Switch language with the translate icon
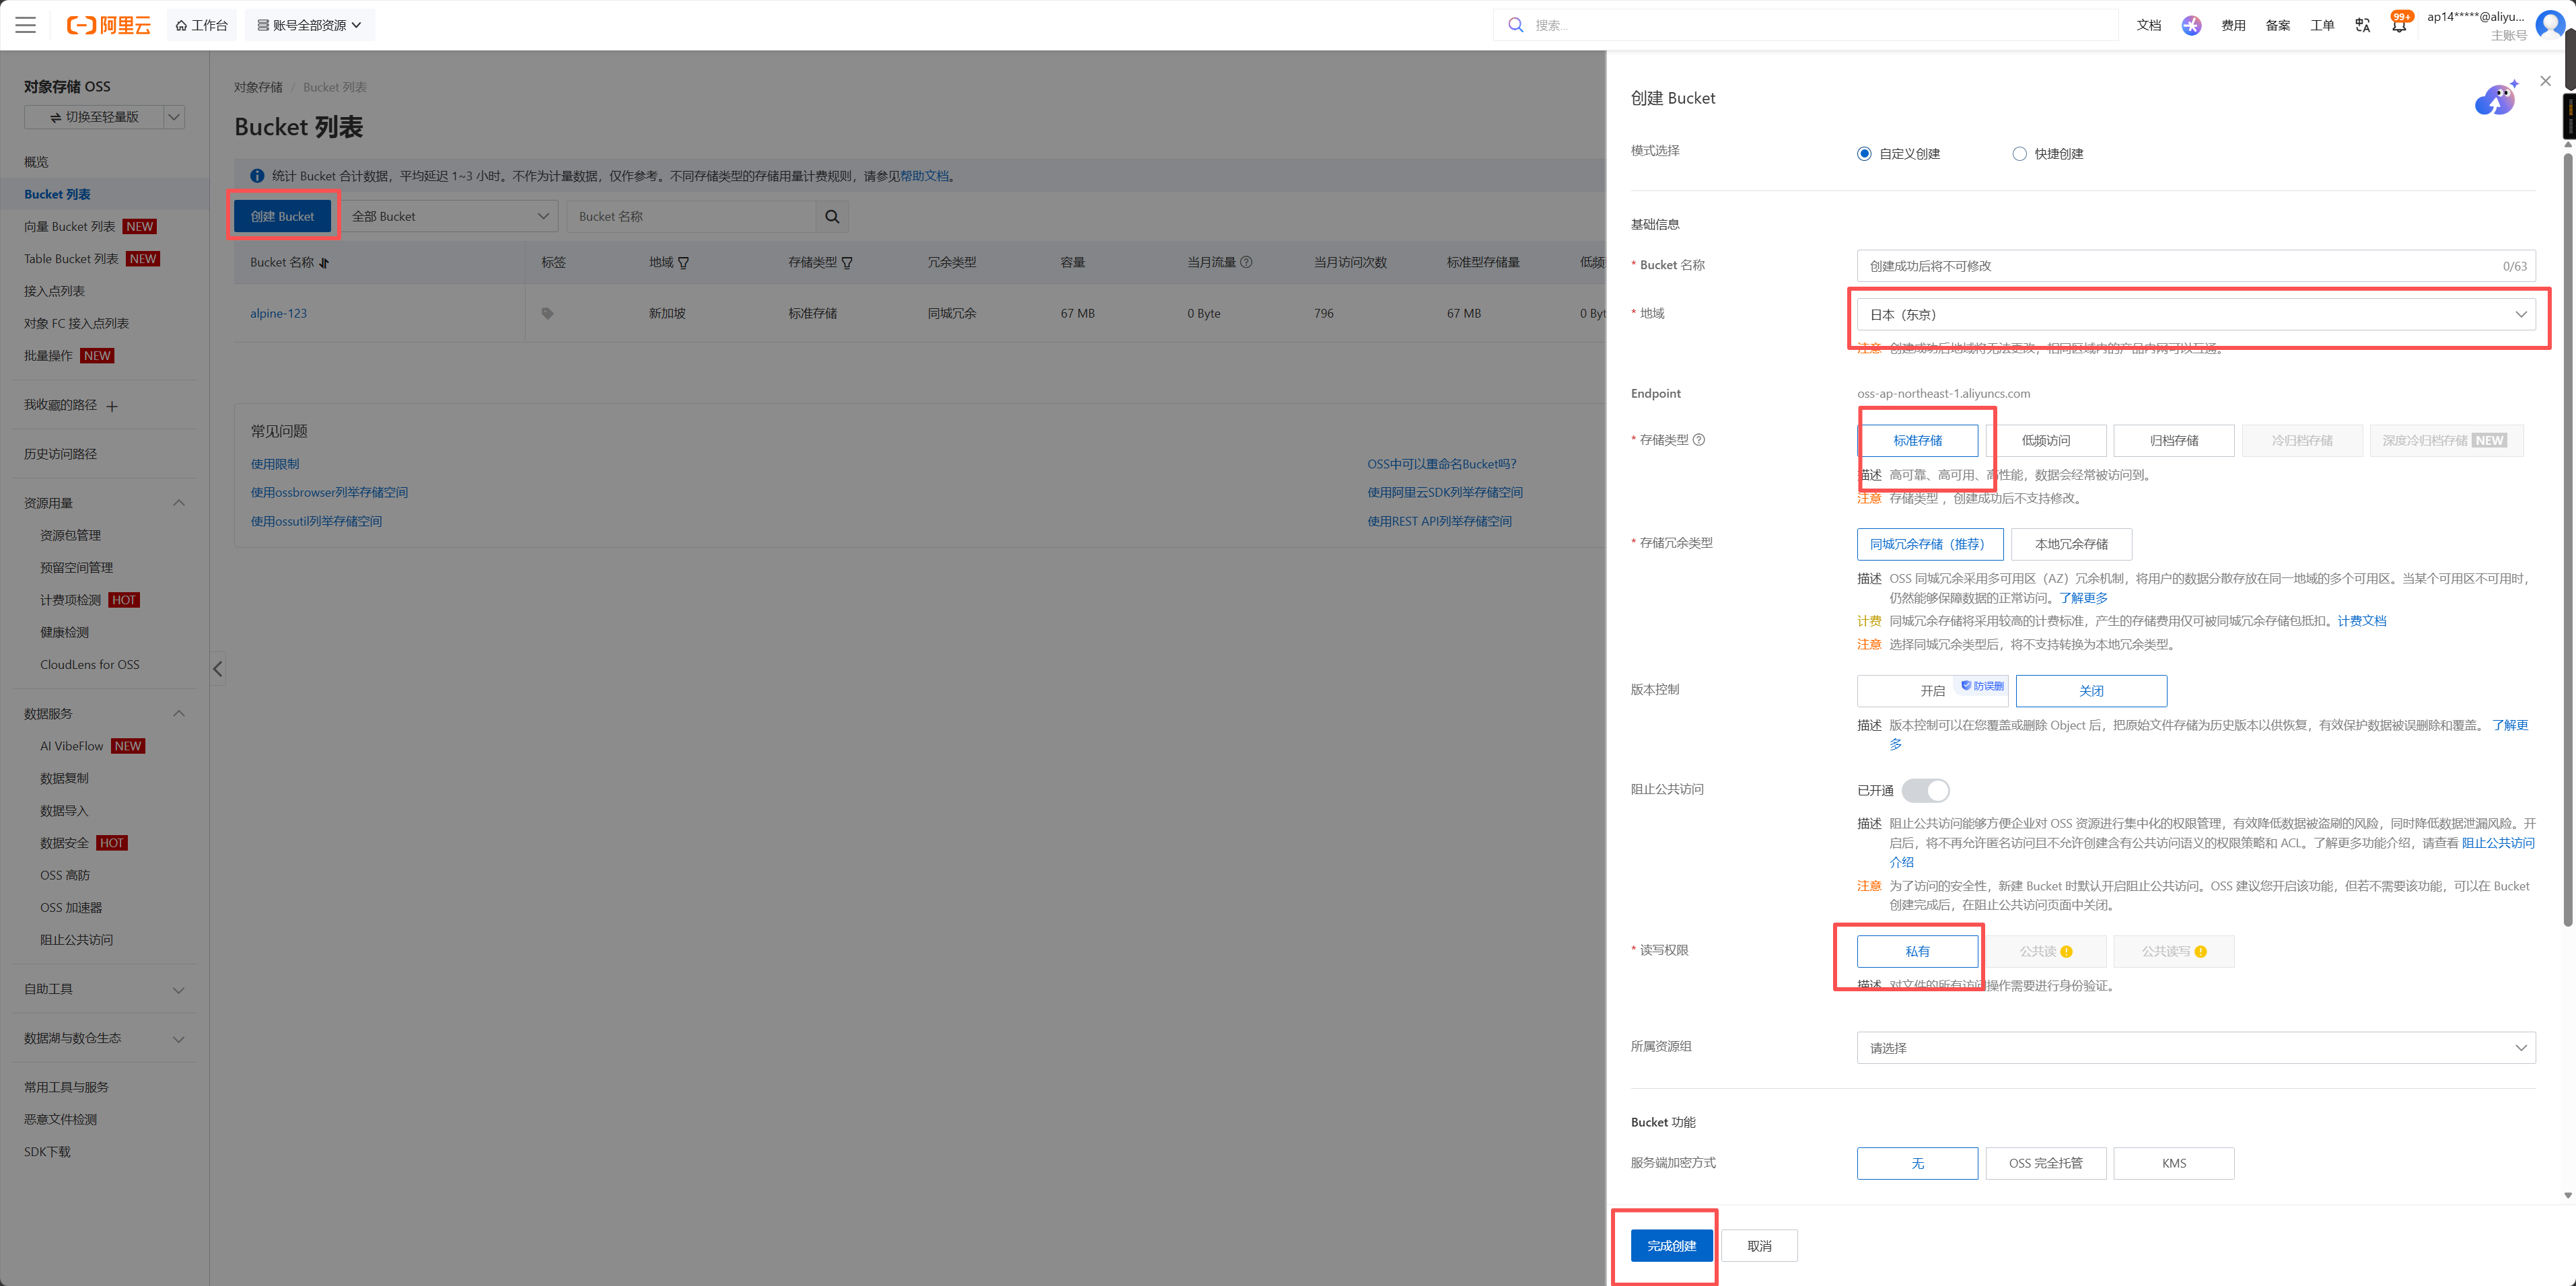The height and width of the screenshot is (1286, 2576). pos(2362,25)
